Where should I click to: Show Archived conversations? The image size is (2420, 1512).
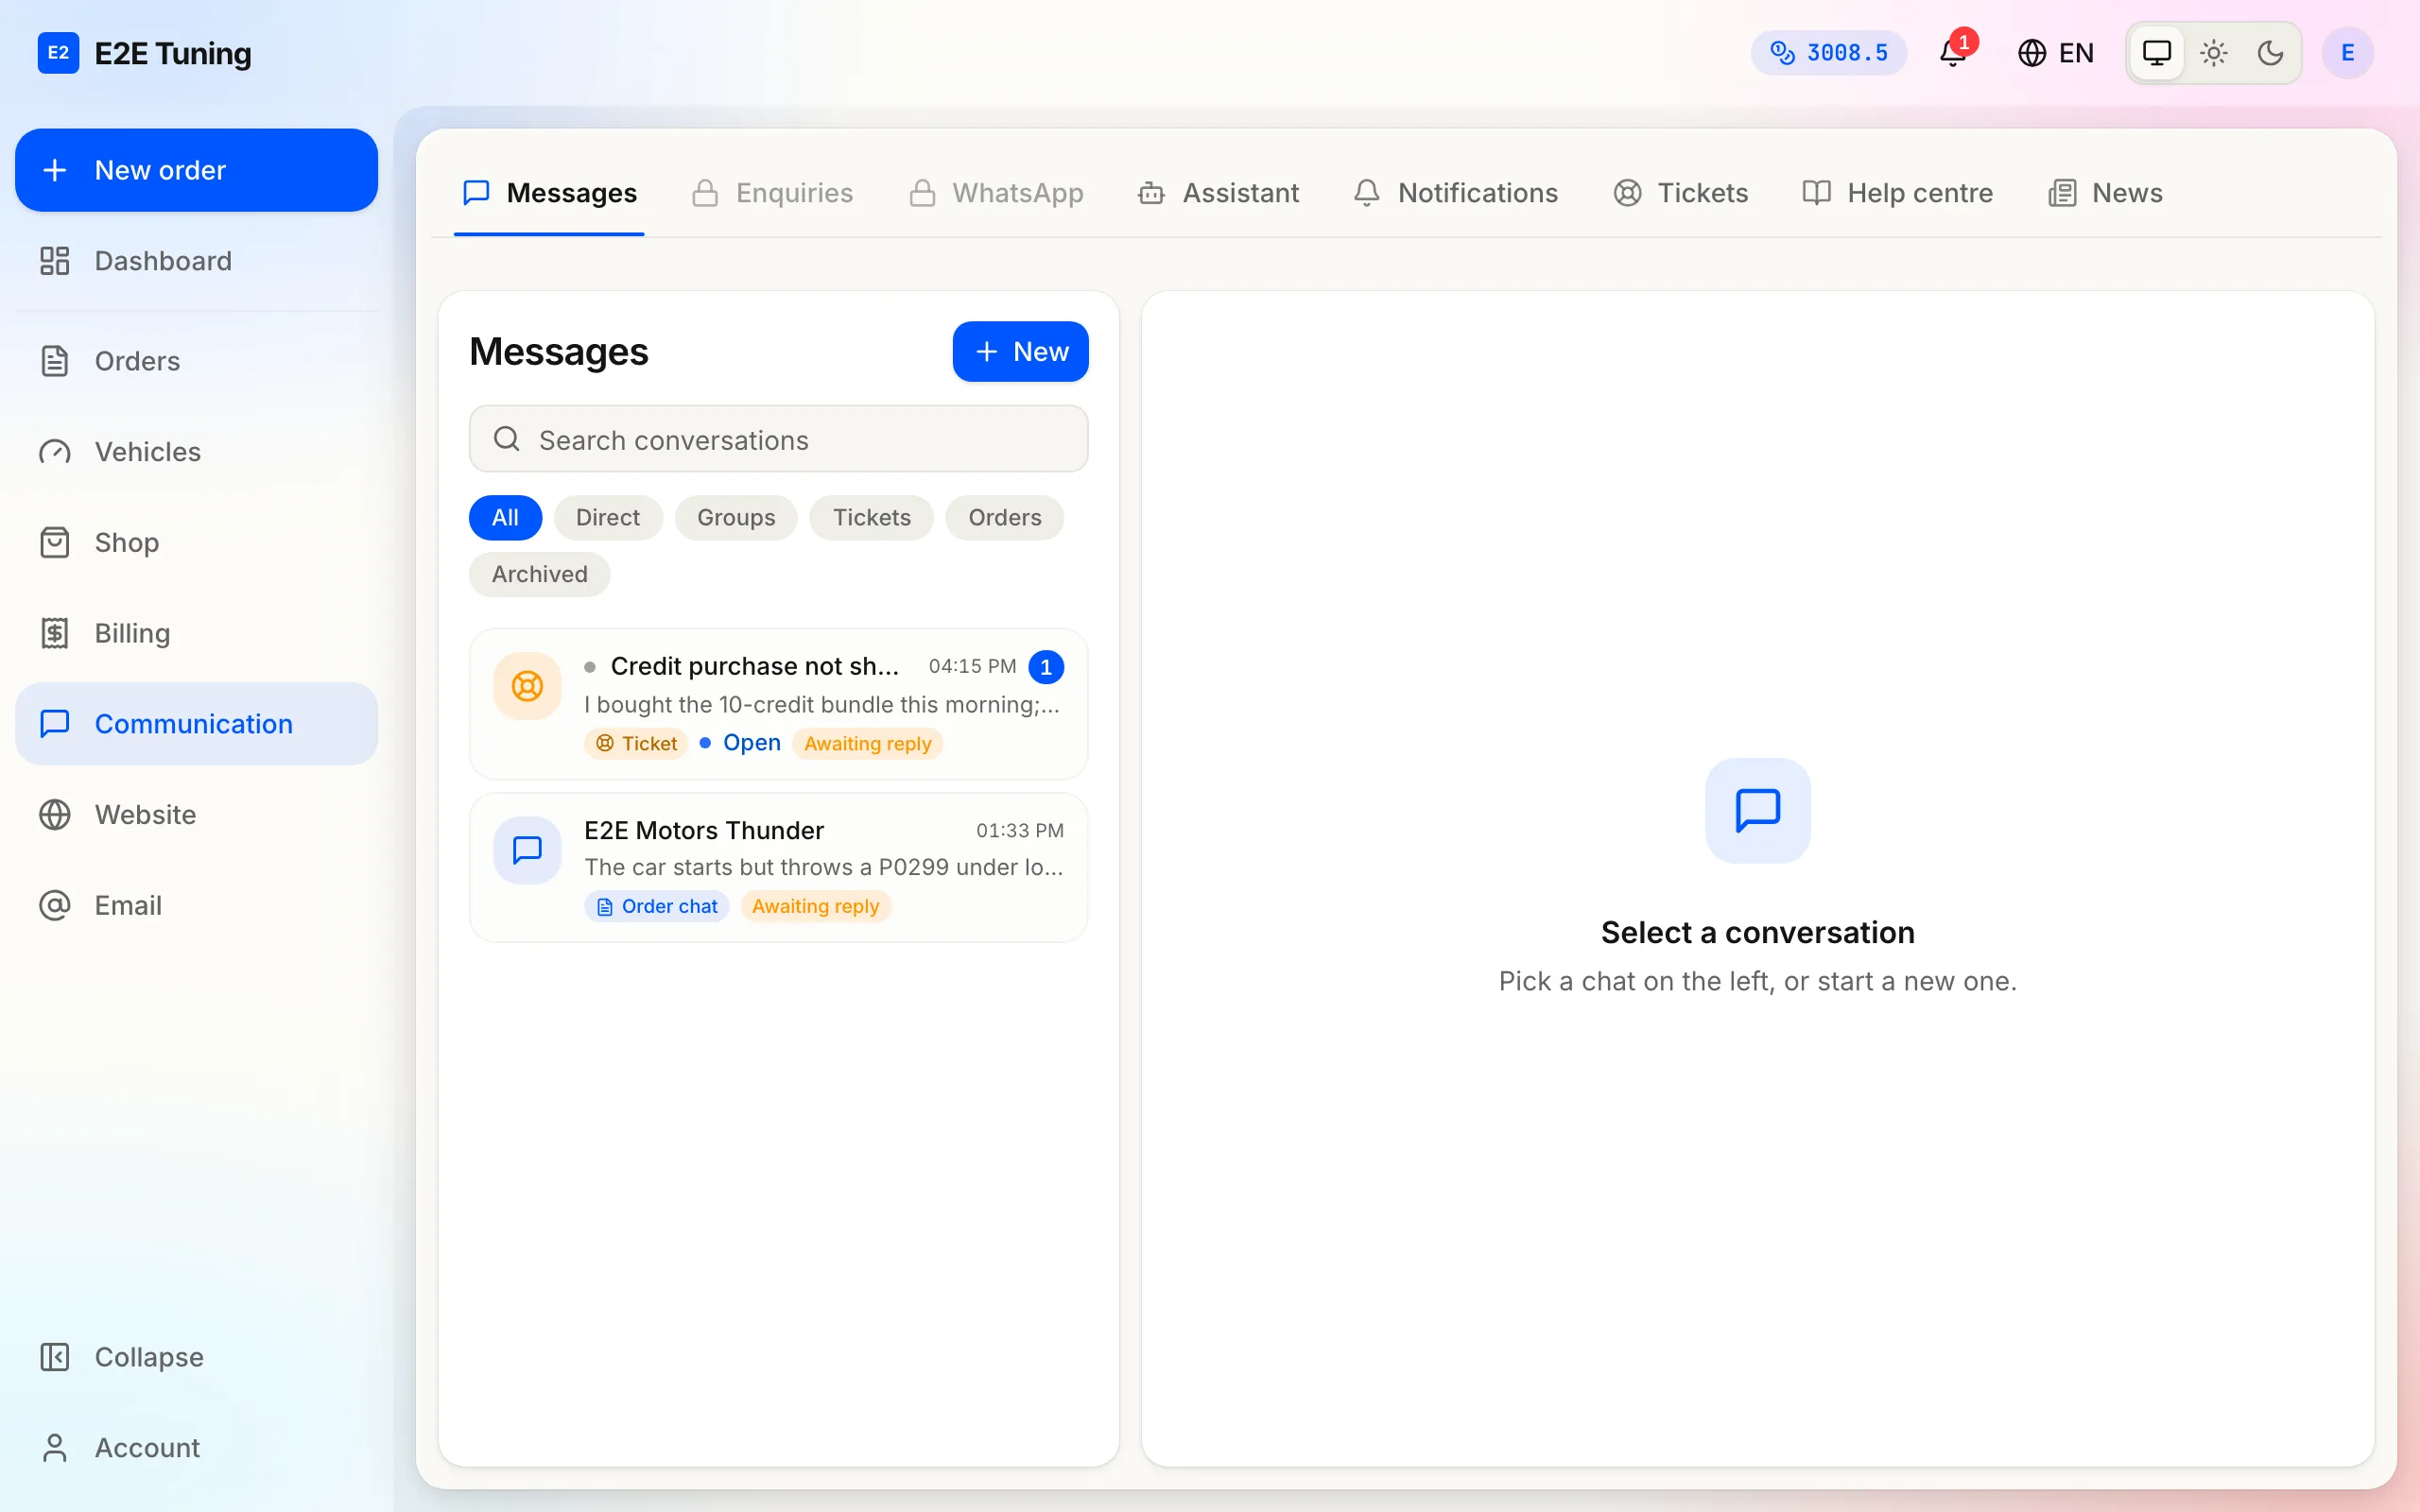pos(539,575)
